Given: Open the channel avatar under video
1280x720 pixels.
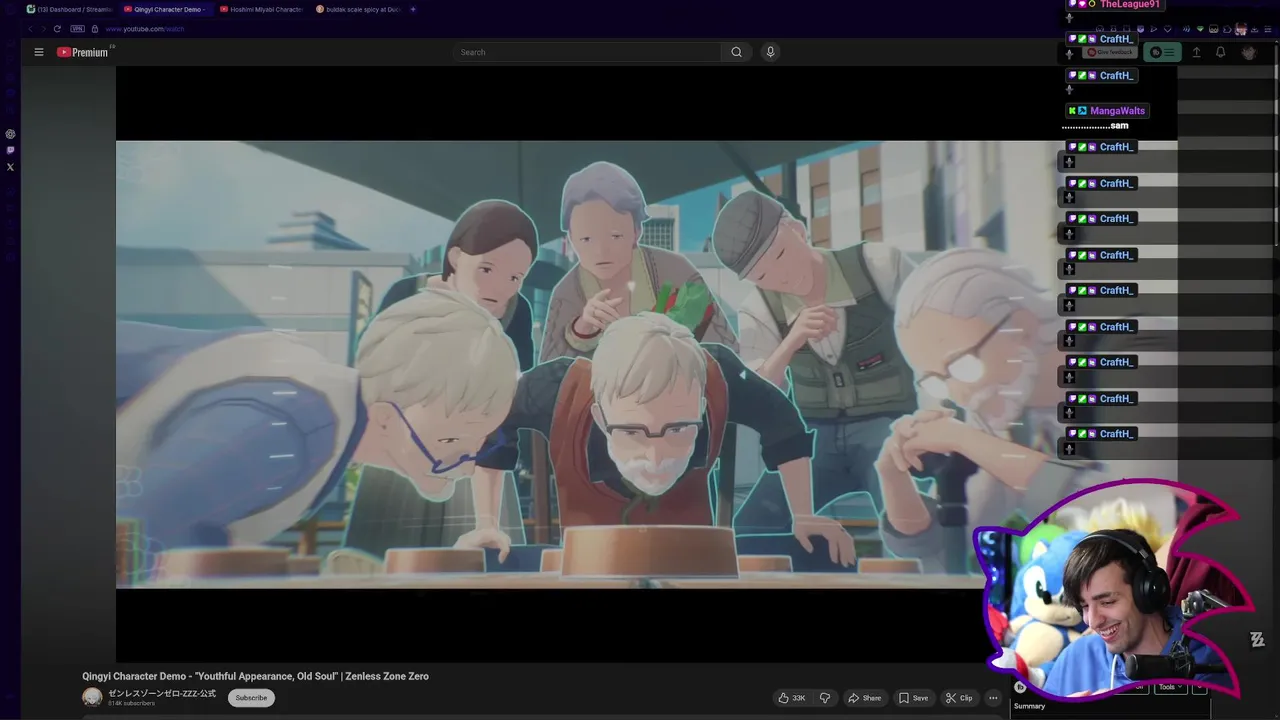Looking at the screenshot, I should click(92, 697).
